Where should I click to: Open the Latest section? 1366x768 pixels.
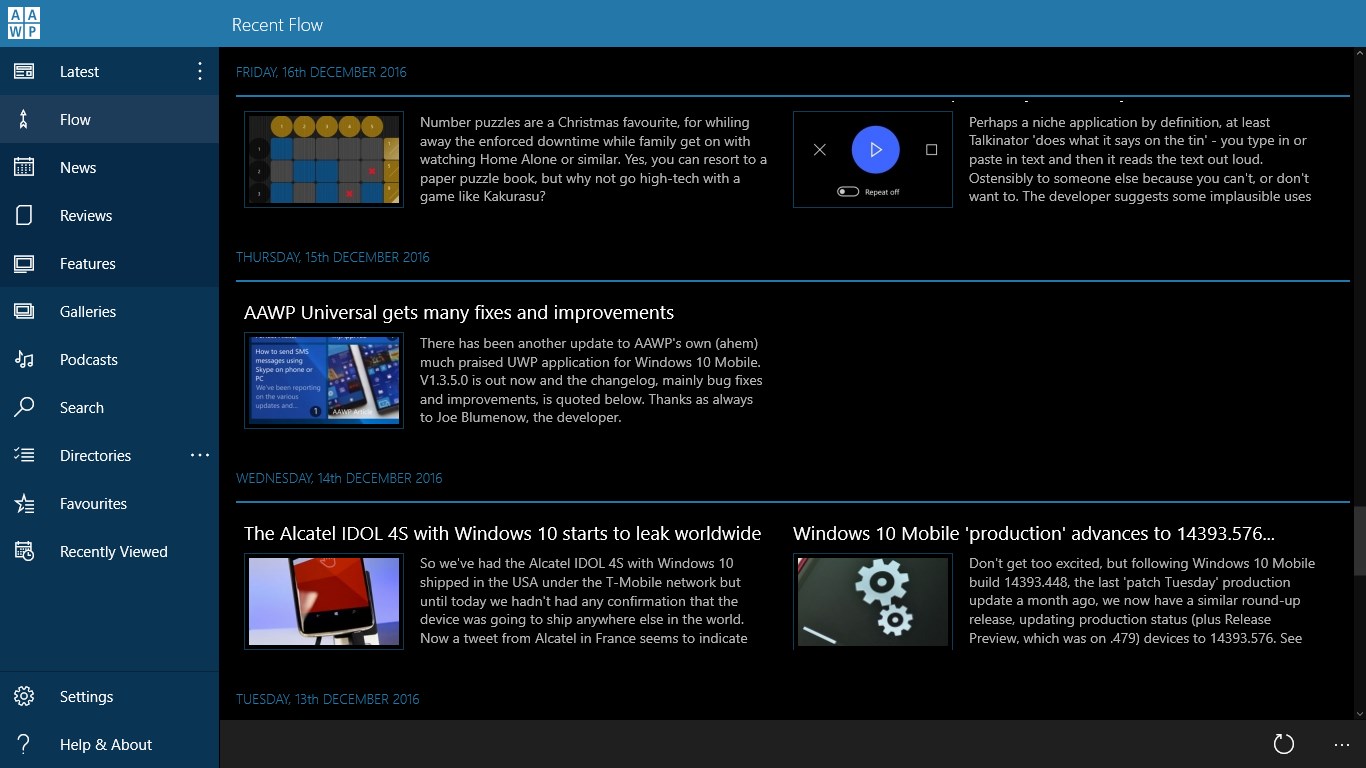tap(79, 71)
